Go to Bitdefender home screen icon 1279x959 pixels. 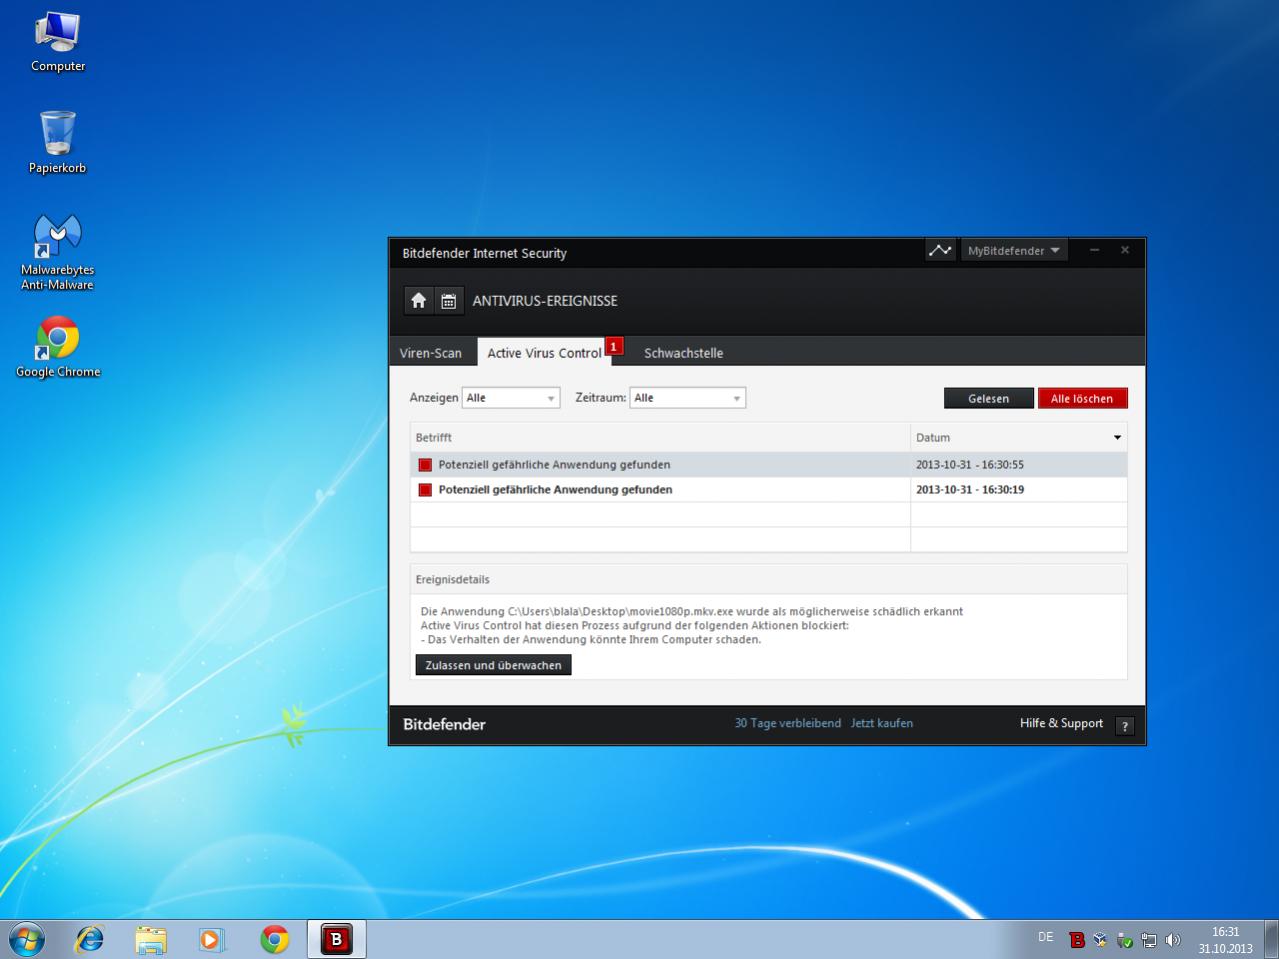[419, 301]
